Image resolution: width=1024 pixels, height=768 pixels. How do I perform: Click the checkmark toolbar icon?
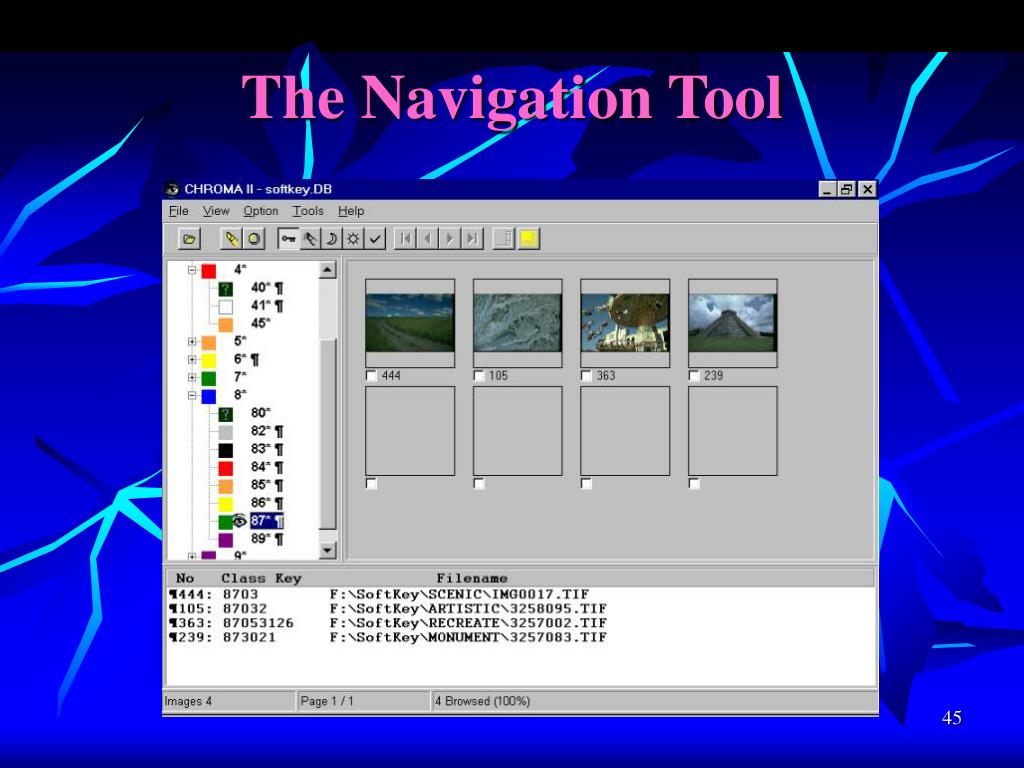375,239
